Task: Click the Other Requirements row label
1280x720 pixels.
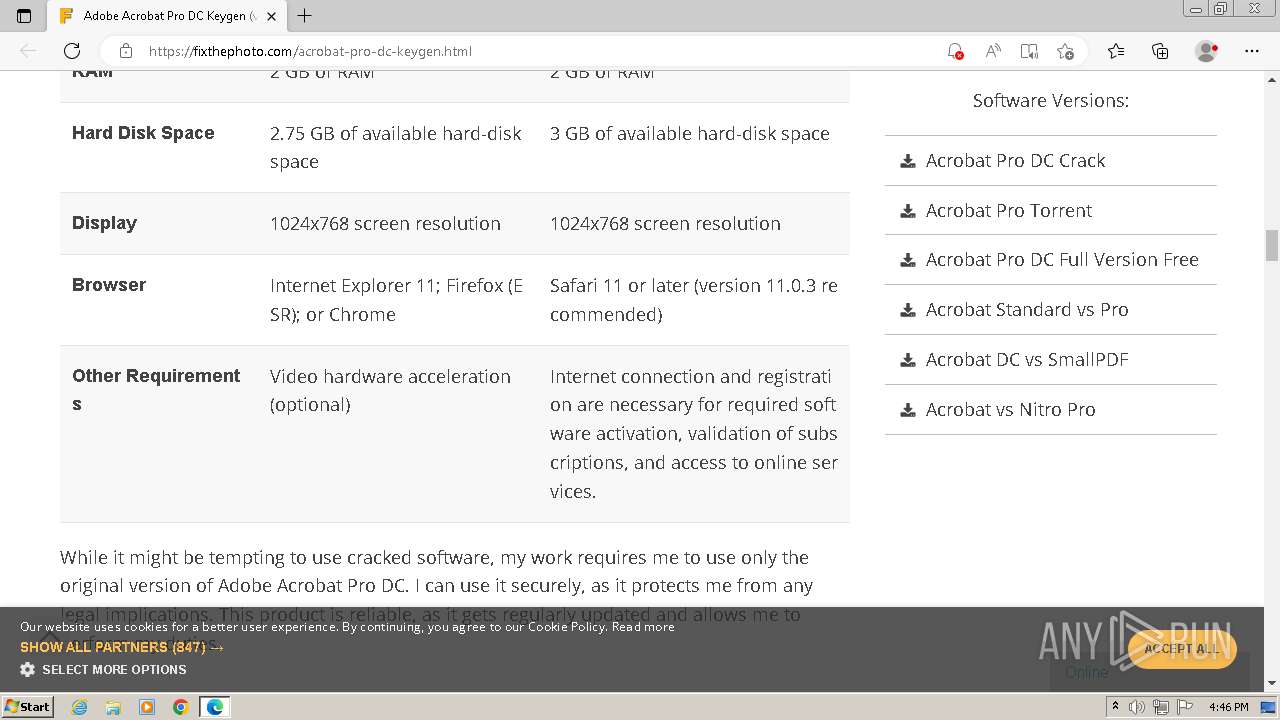Action: tap(156, 390)
